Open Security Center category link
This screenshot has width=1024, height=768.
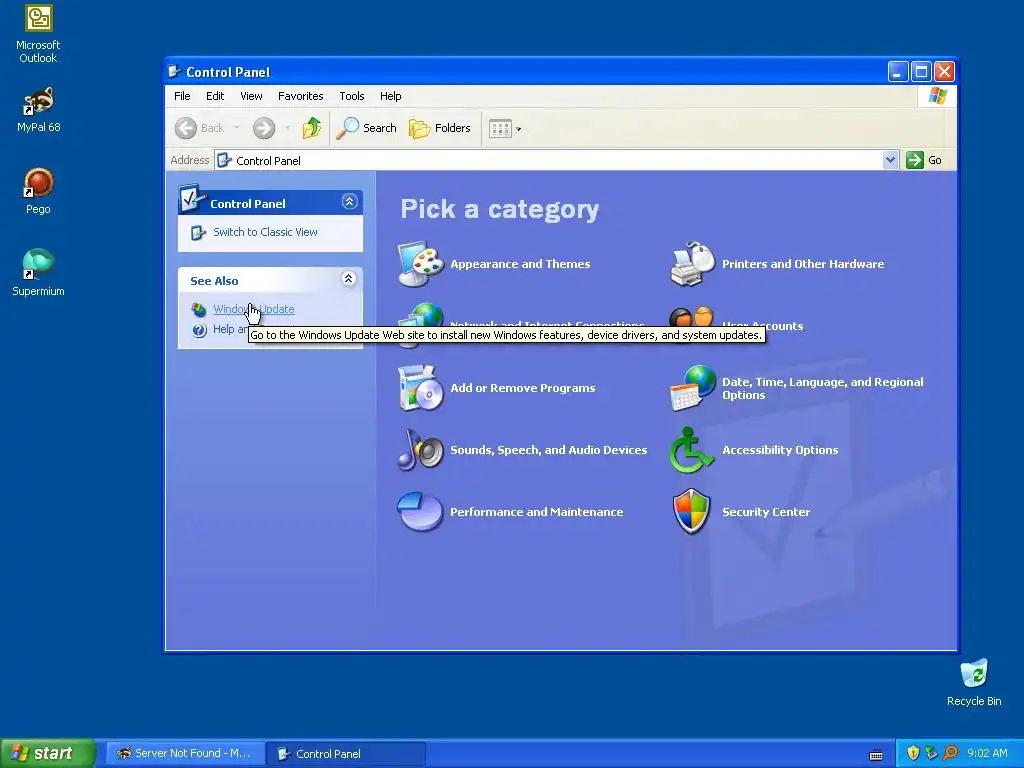[766, 512]
